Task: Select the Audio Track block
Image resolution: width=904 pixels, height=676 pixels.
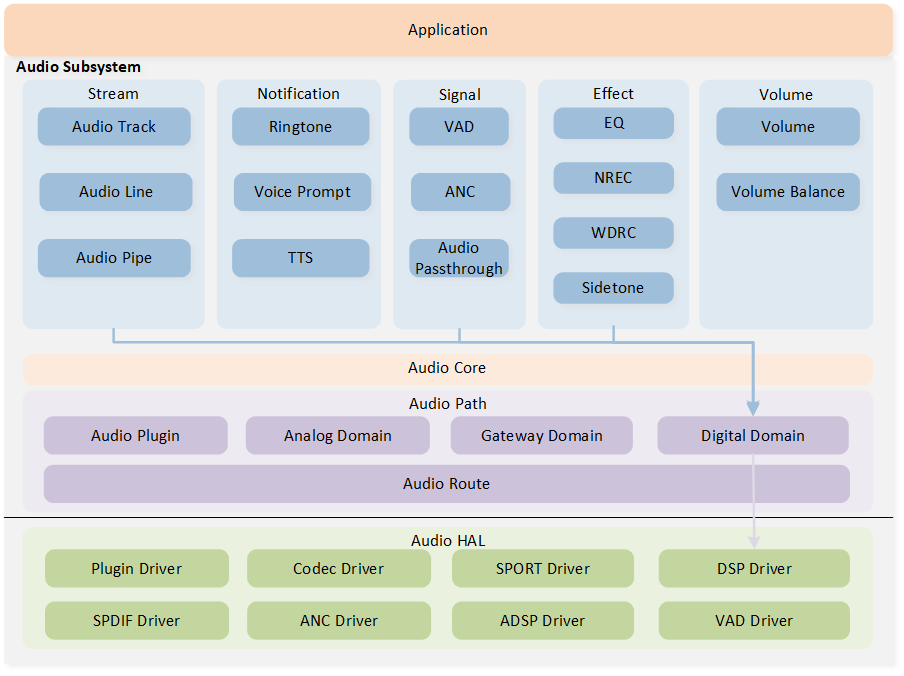Action: (x=114, y=126)
